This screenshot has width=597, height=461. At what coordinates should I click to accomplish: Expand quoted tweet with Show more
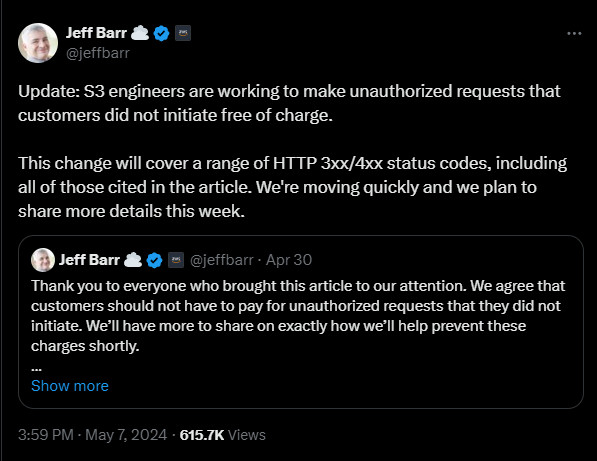[x=70, y=386]
